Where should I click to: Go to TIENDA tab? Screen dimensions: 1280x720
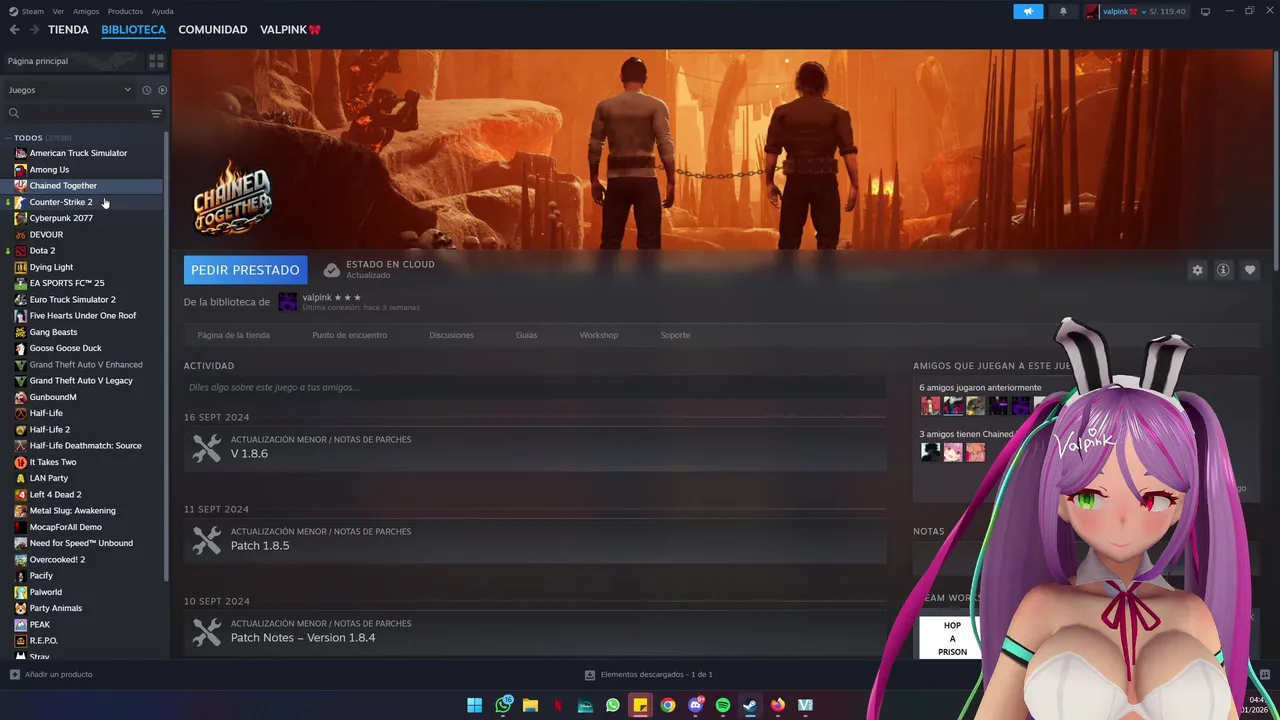coord(68,30)
